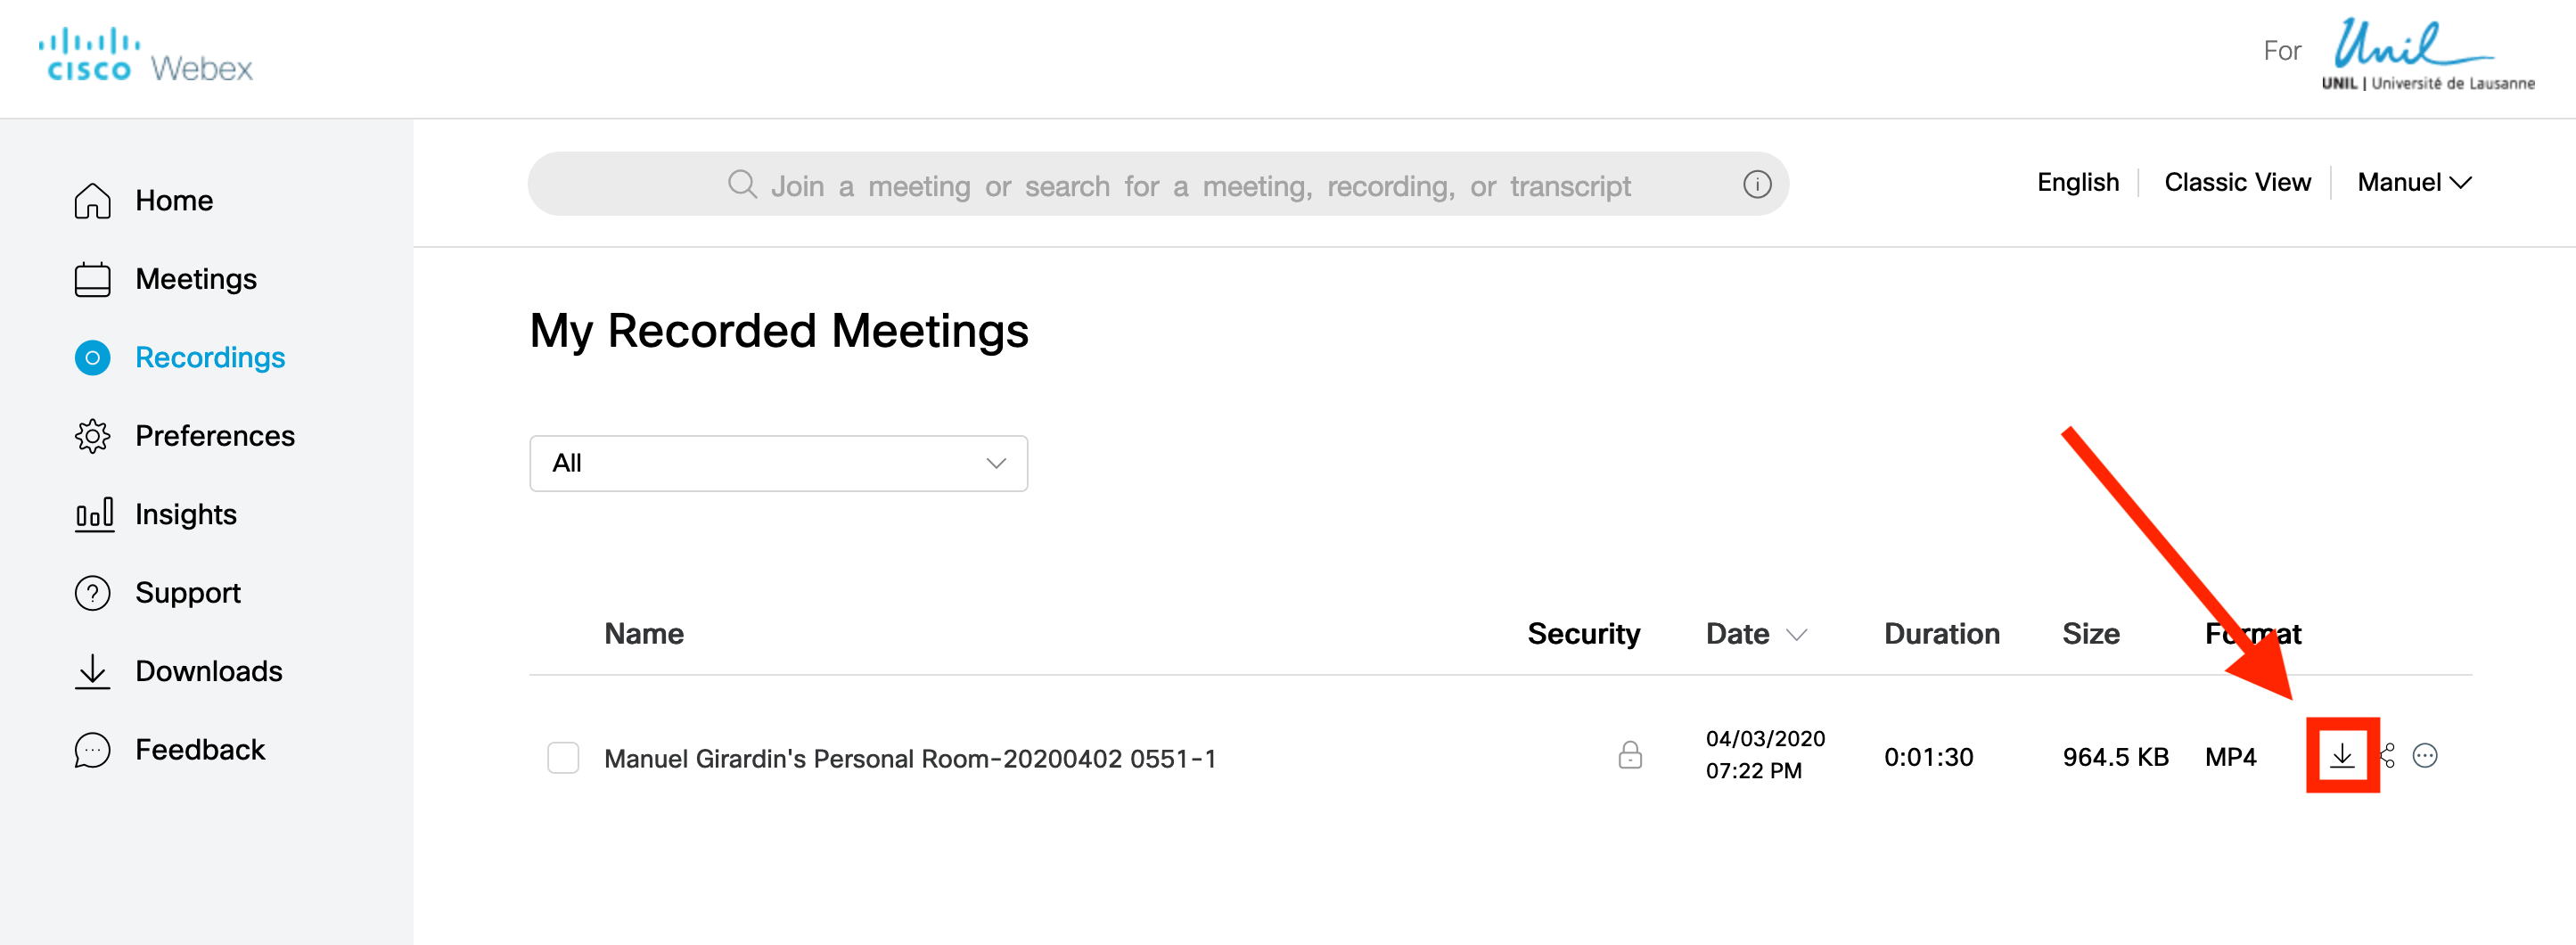
Task: Open Support in the sidebar
Action: [187, 593]
